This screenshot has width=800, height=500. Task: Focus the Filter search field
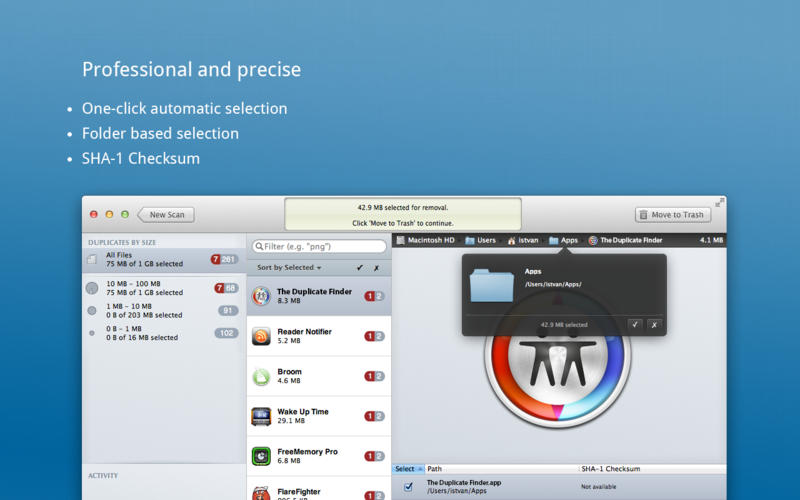click(x=319, y=246)
